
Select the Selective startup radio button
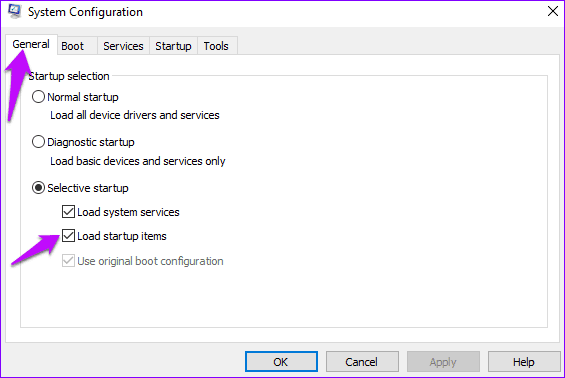(38, 188)
